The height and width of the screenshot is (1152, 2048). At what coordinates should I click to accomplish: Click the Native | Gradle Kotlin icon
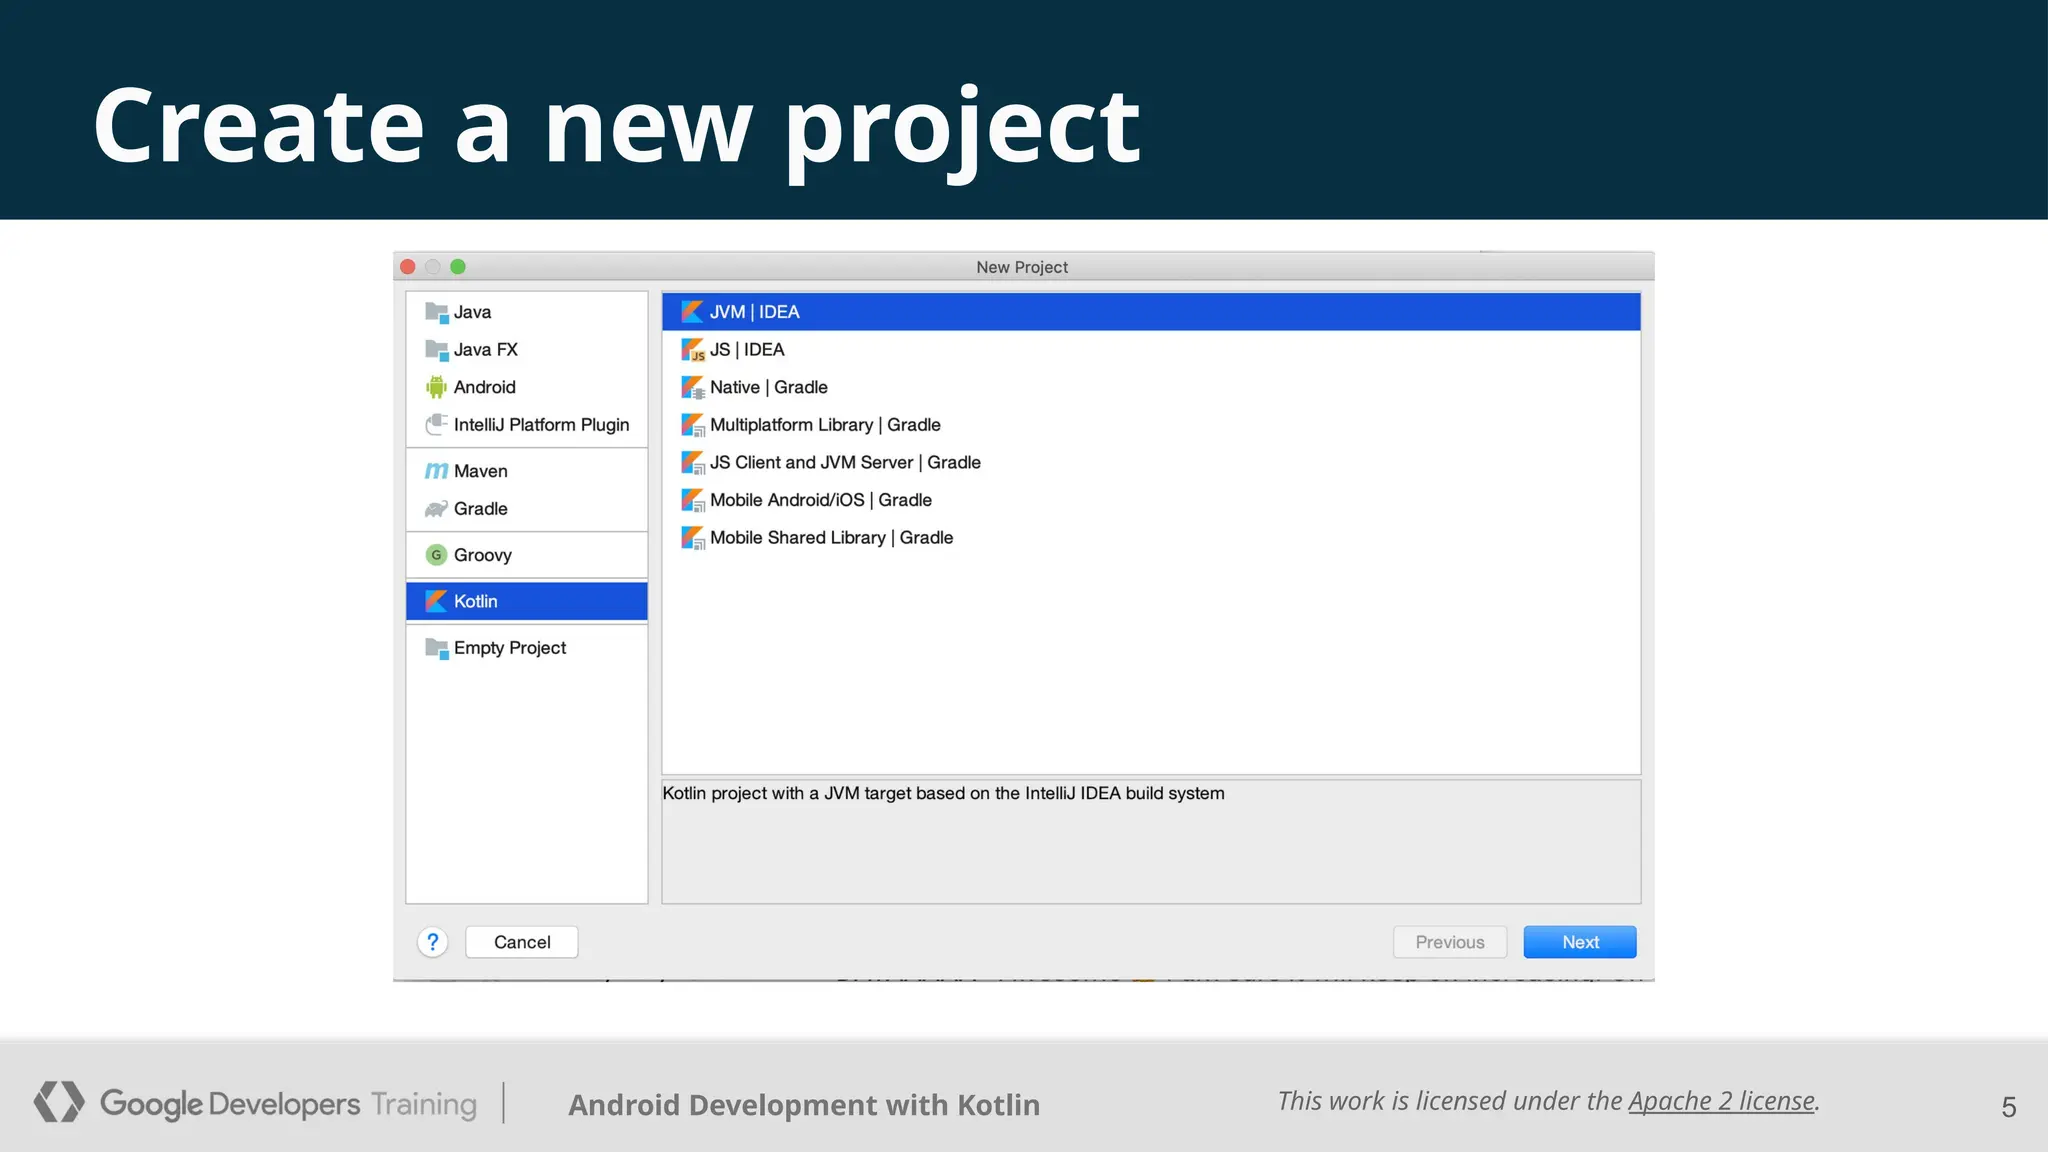pyautogui.click(x=692, y=387)
